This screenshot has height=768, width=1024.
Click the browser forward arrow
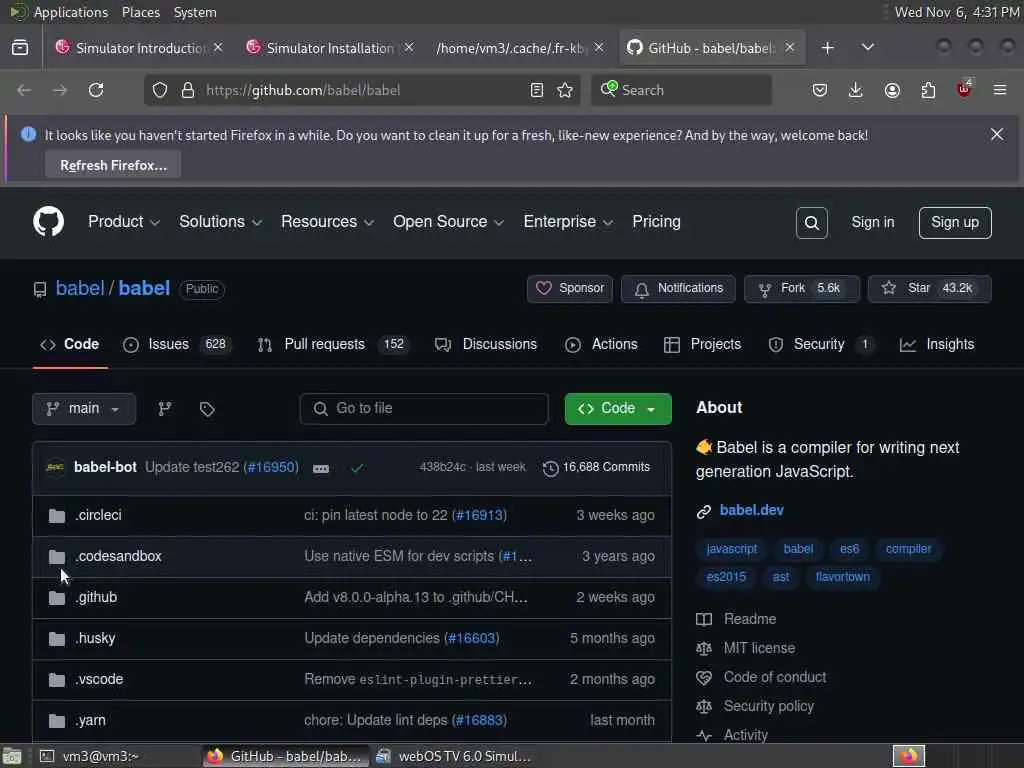pyautogui.click(x=60, y=90)
